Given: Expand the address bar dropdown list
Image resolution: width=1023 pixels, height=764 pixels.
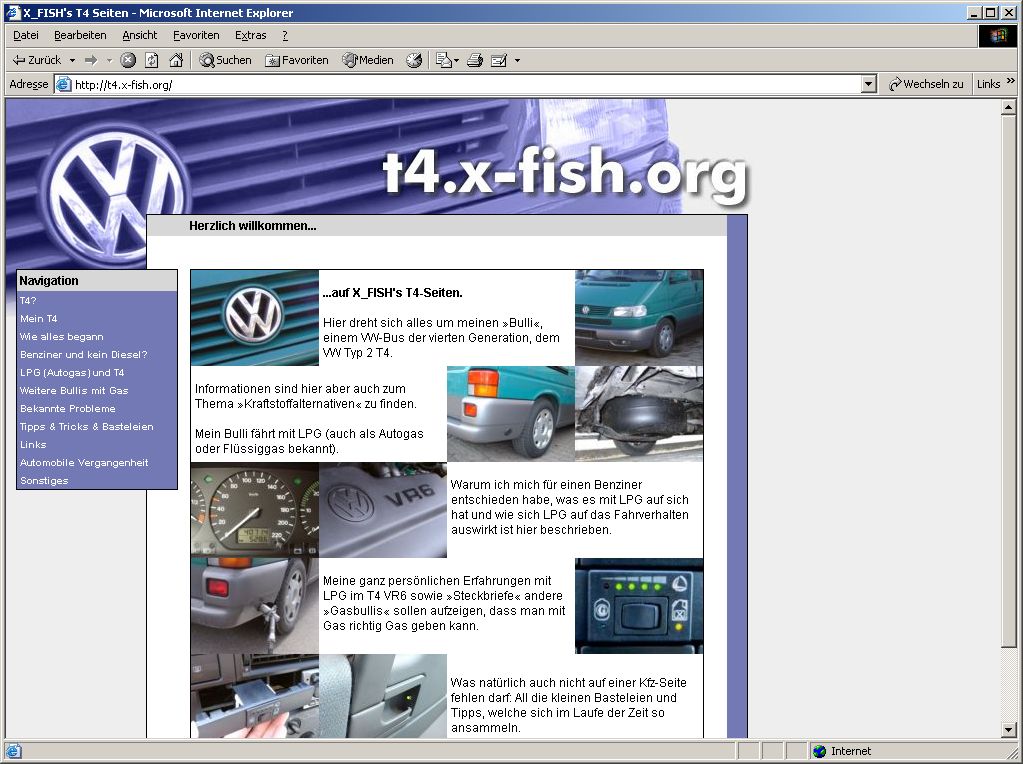Looking at the screenshot, I should [868, 84].
